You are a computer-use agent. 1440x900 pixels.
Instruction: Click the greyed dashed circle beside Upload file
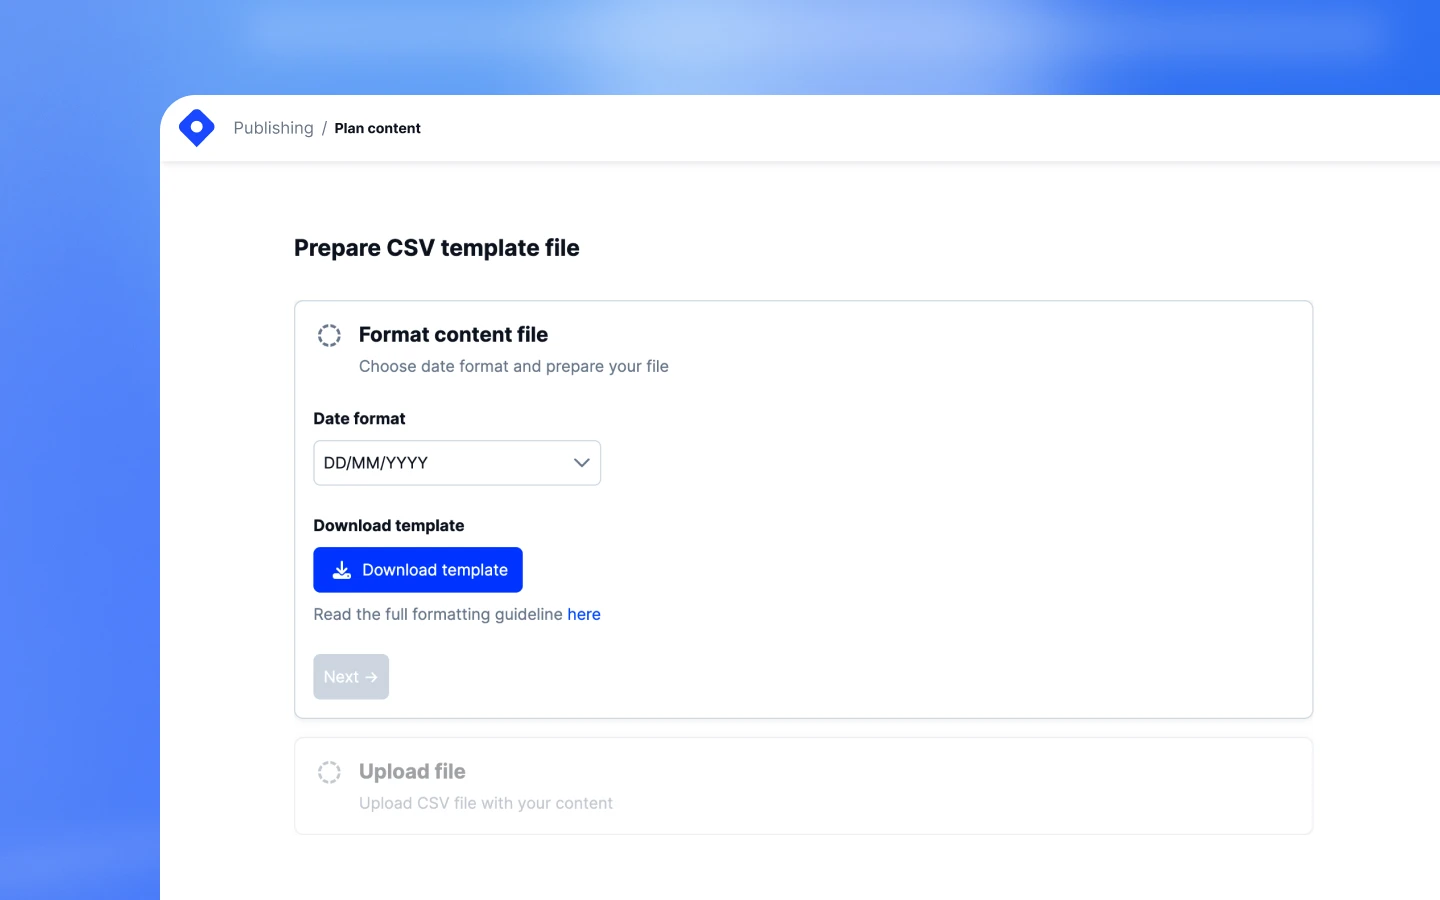(329, 771)
